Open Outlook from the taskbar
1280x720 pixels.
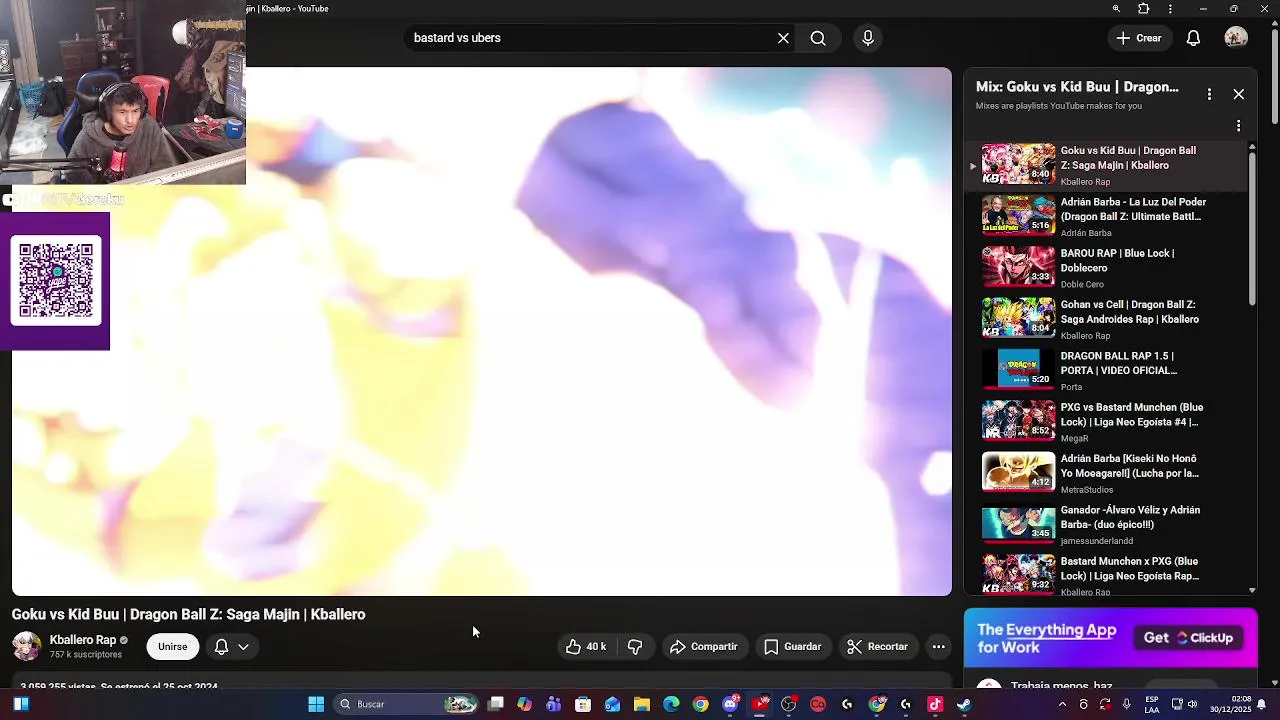point(612,704)
